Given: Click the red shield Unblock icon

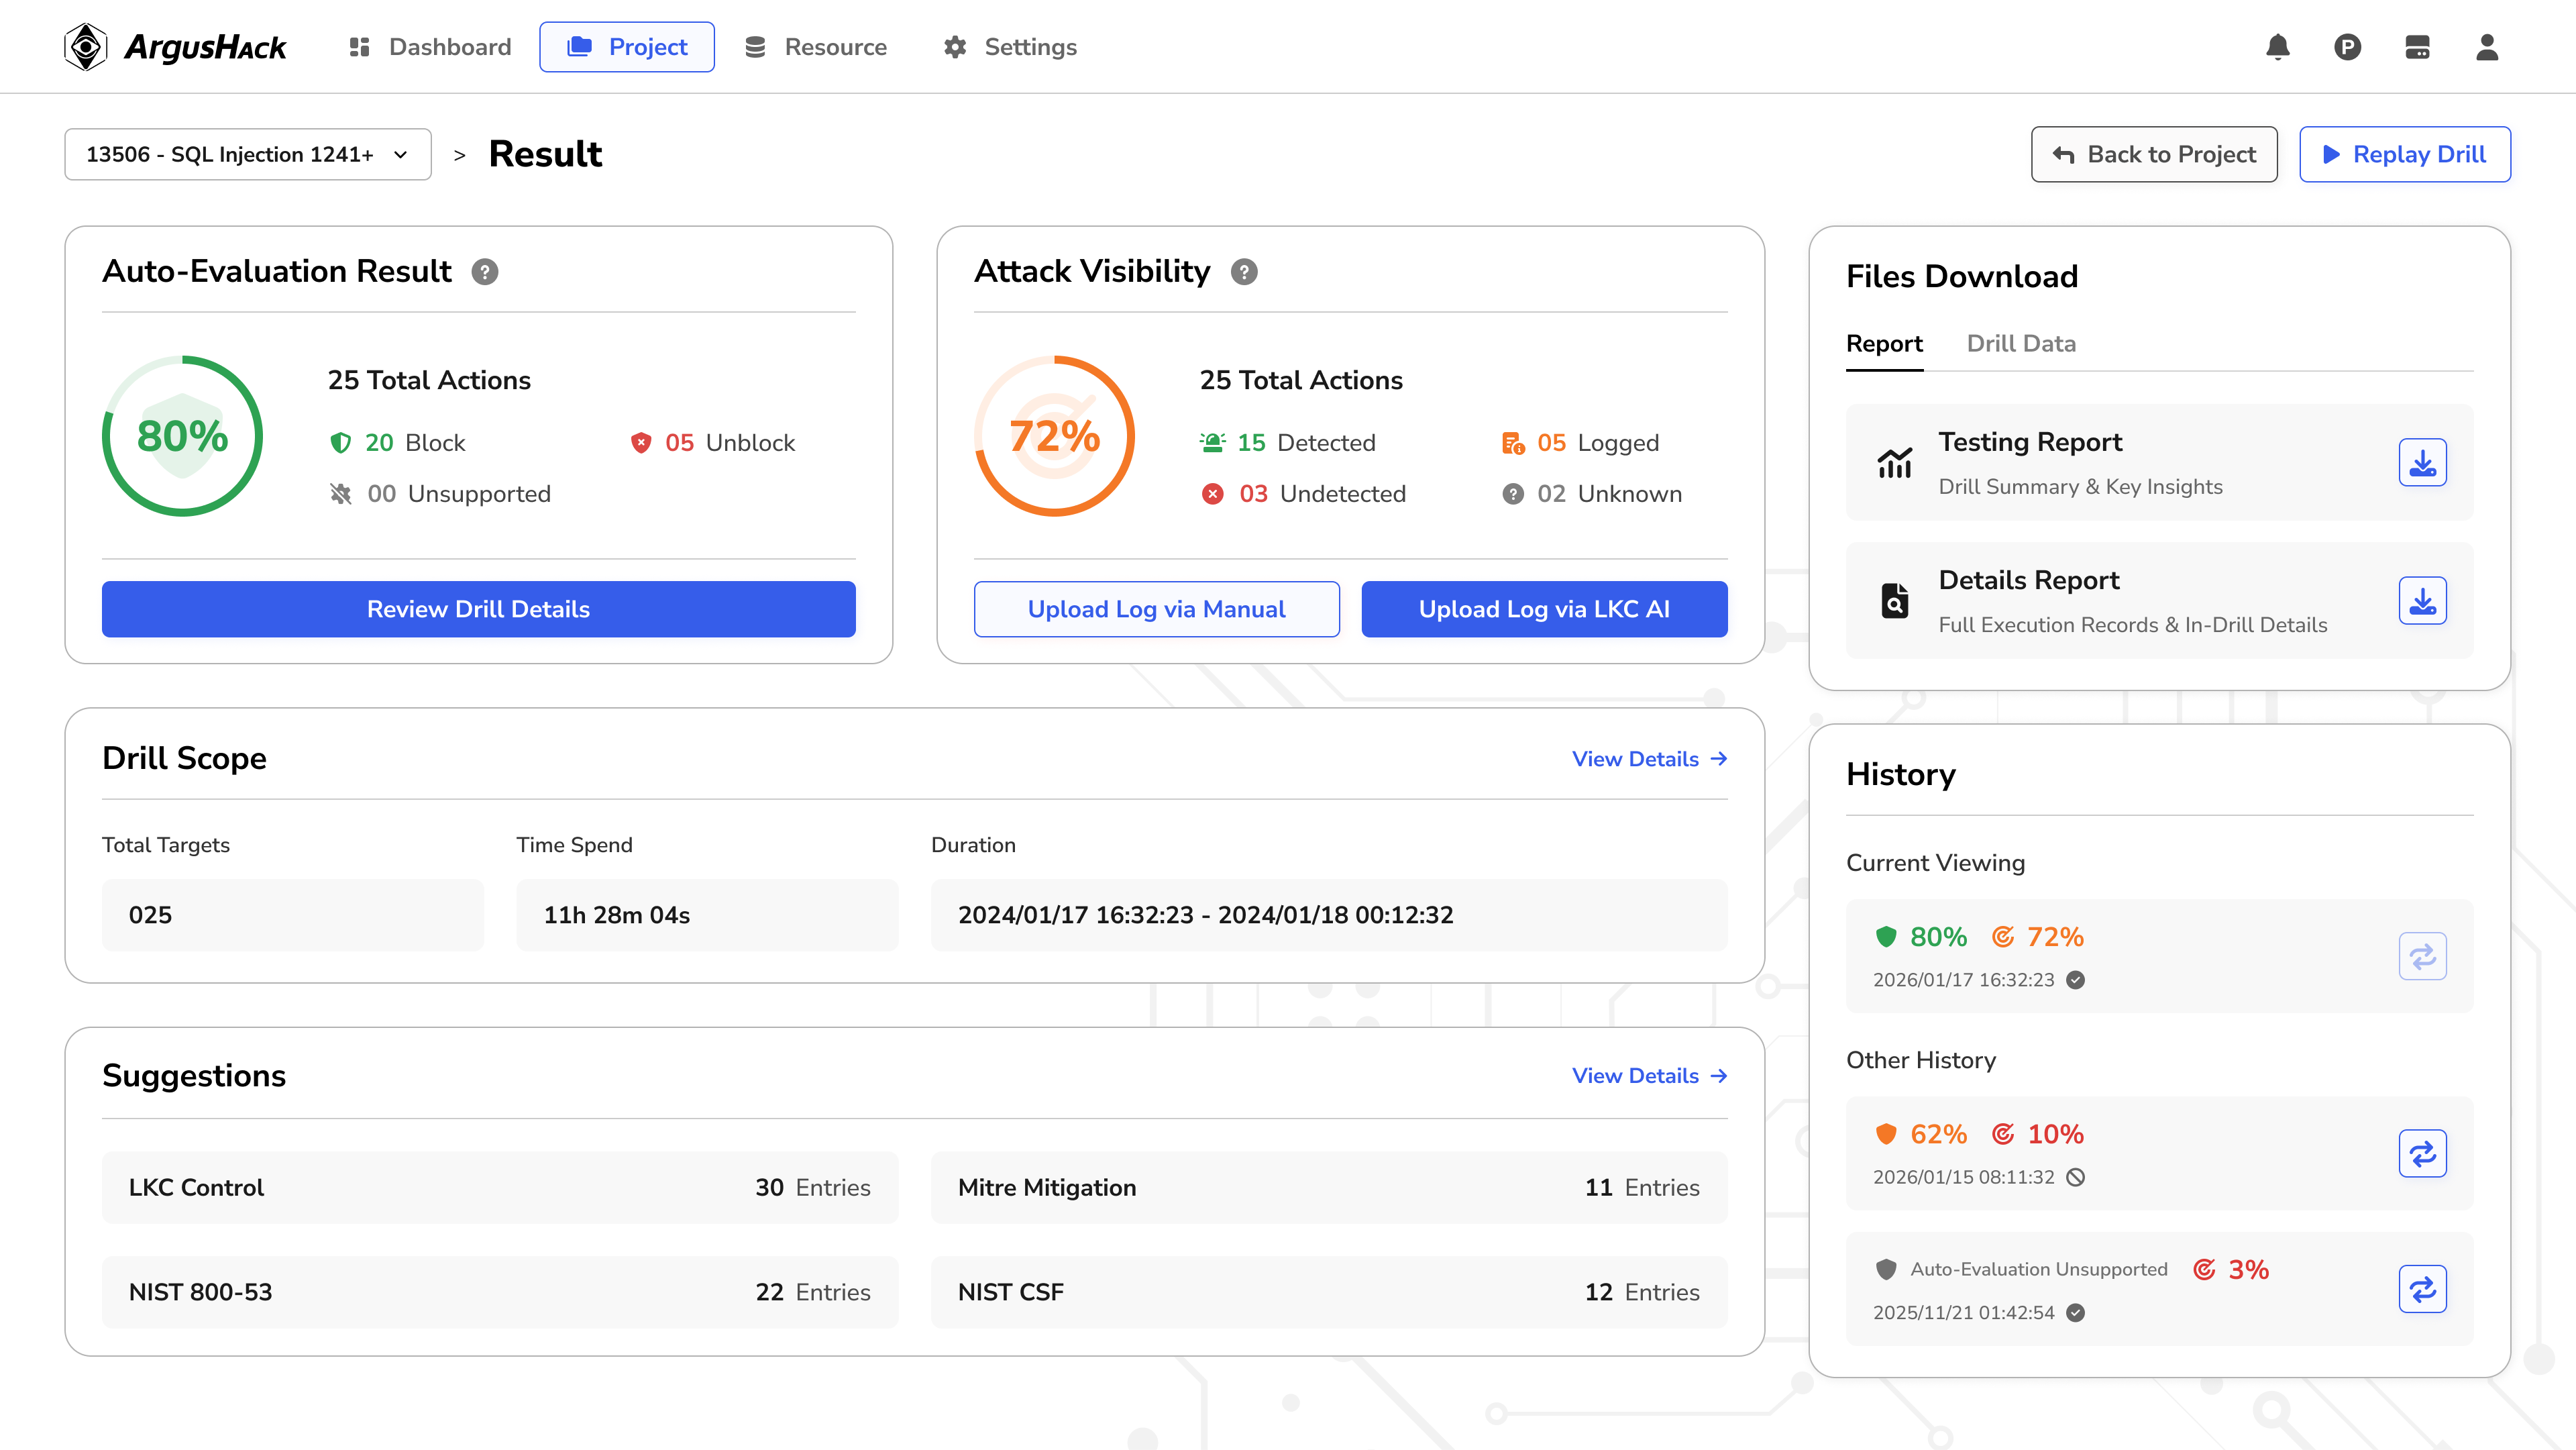Looking at the screenshot, I should click(641, 443).
